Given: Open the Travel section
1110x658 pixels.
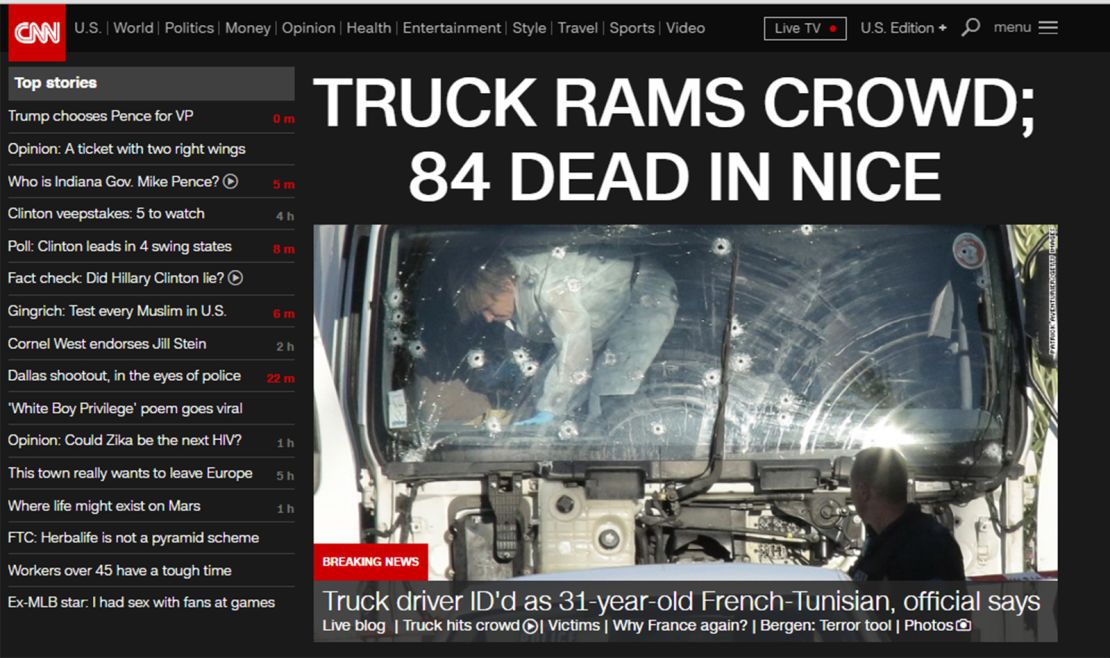Looking at the screenshot, I should [x=578, y=28].
